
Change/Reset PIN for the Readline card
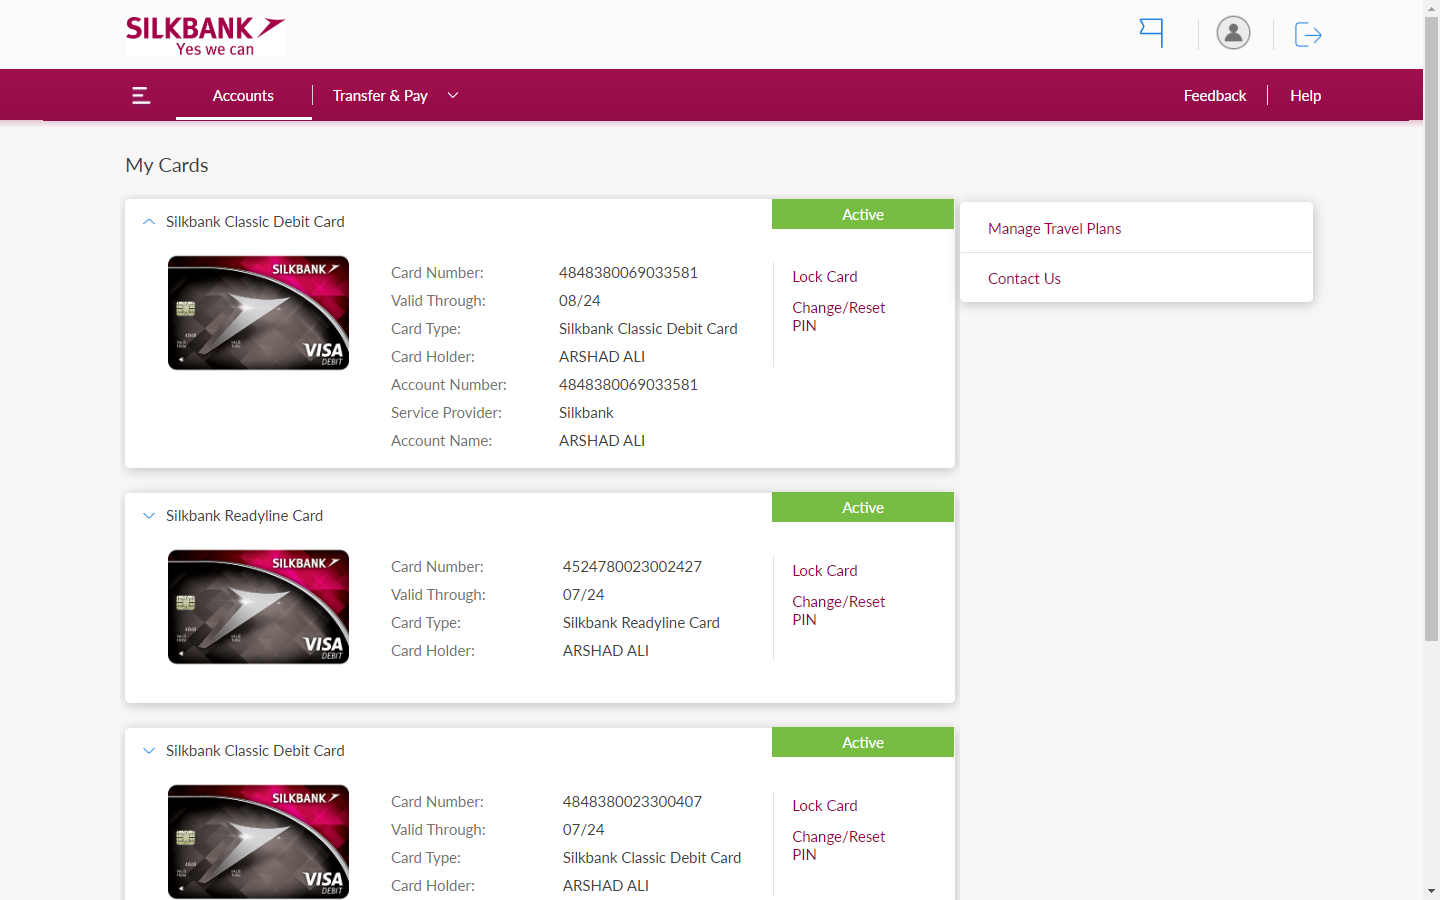tap(838, 610)
